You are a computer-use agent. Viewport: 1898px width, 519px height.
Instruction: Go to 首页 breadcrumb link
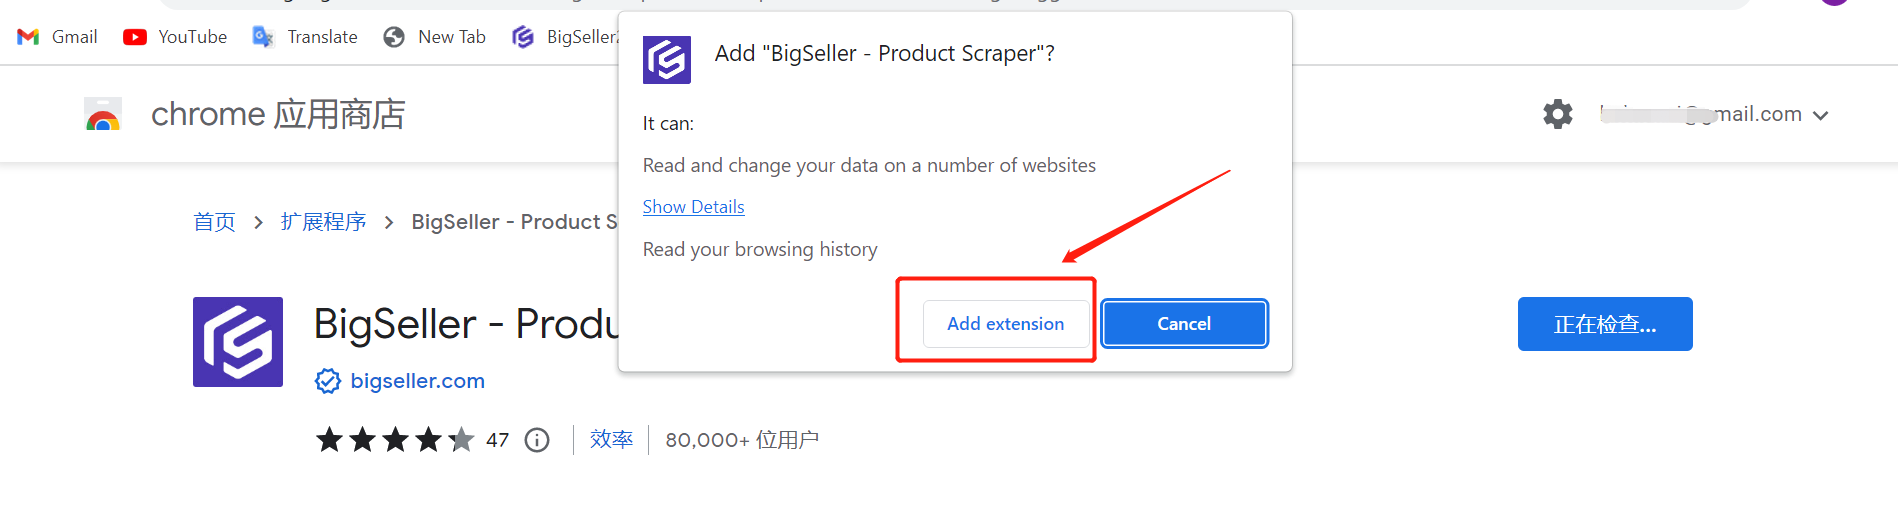pyautogui.click(x=214, y=222)
